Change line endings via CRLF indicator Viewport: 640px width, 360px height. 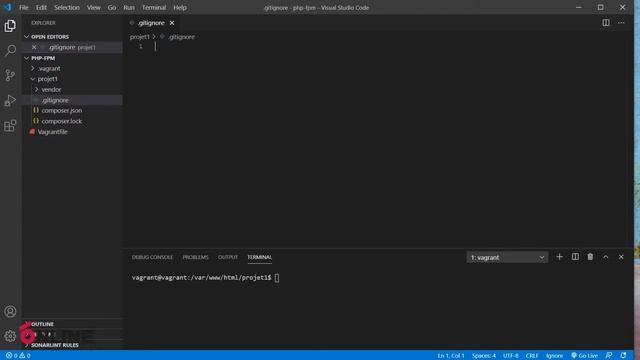click(532, 356)
